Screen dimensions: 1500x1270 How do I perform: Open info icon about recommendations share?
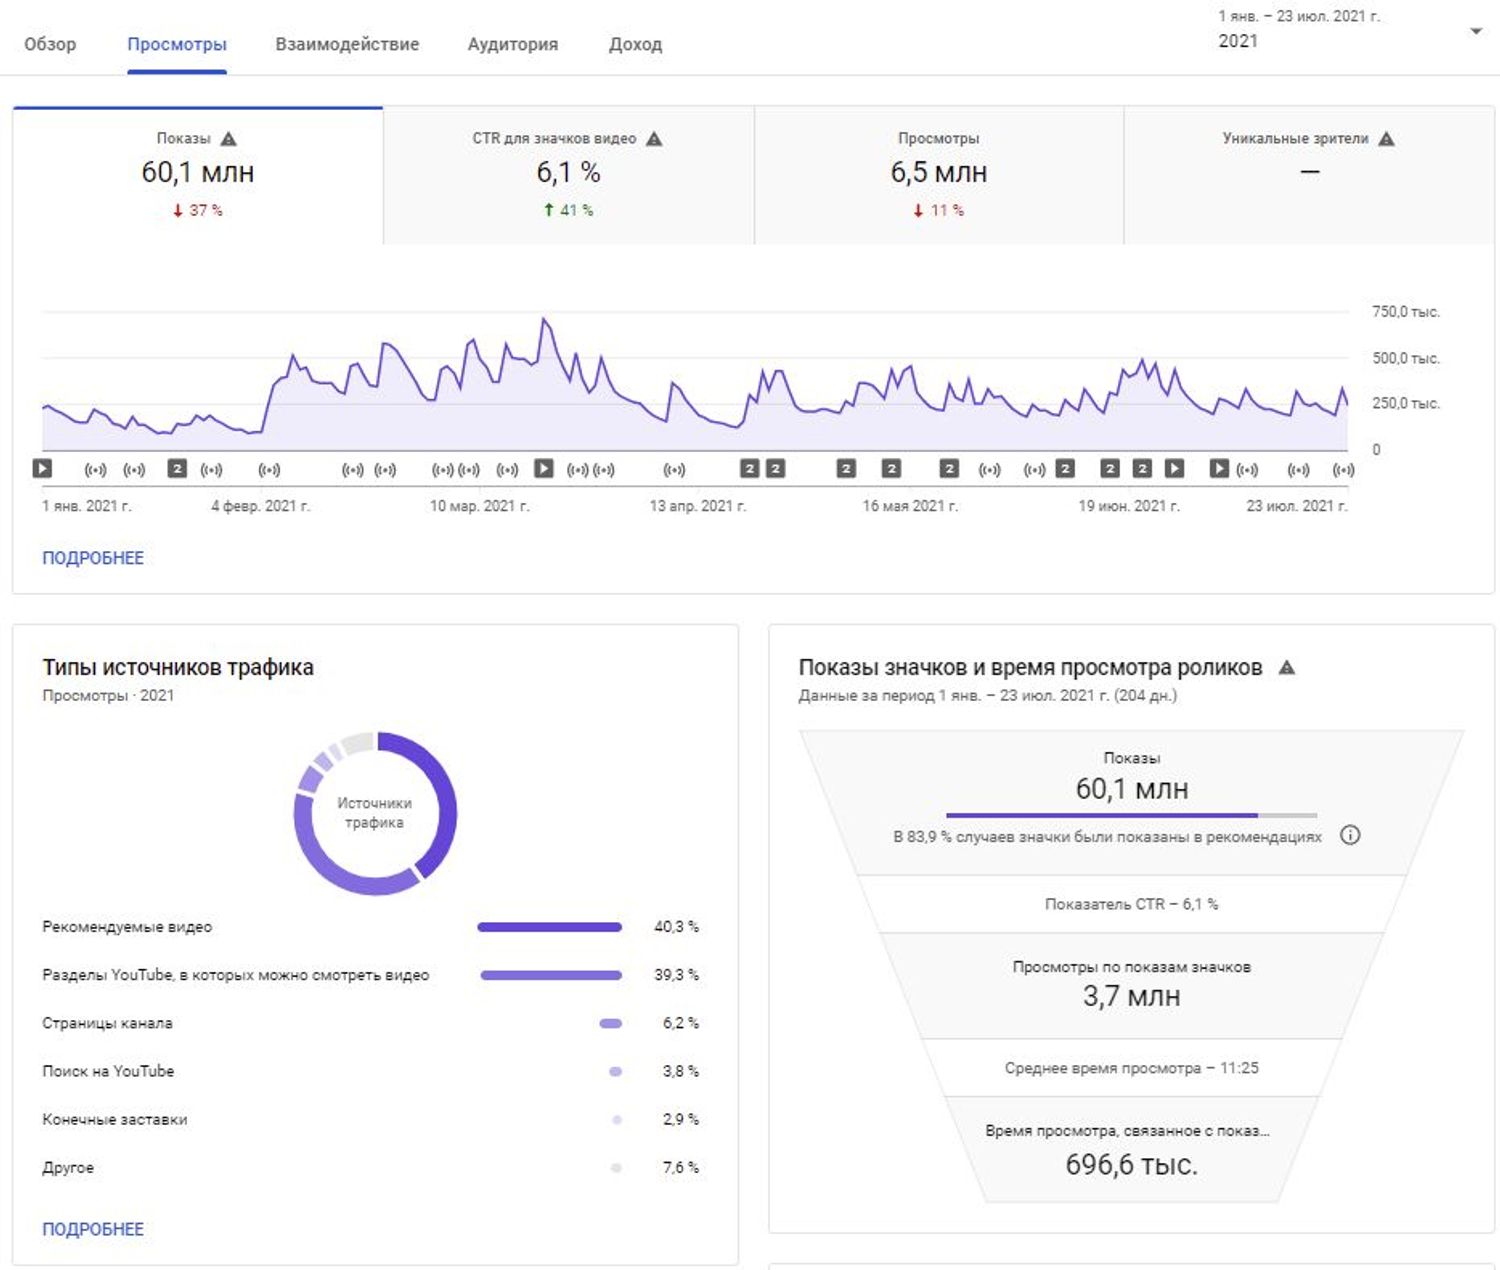1350,835
